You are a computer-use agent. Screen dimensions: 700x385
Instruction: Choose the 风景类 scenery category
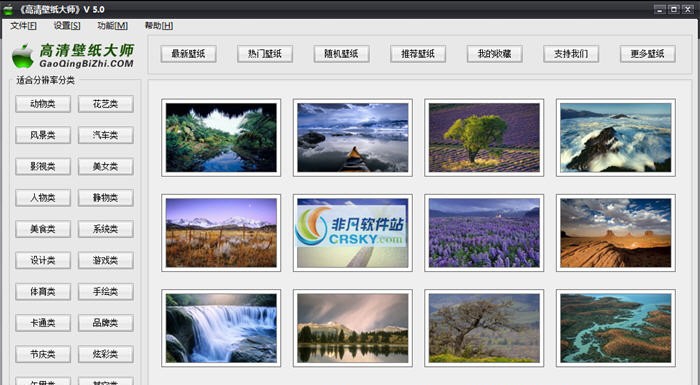[43, 135]
